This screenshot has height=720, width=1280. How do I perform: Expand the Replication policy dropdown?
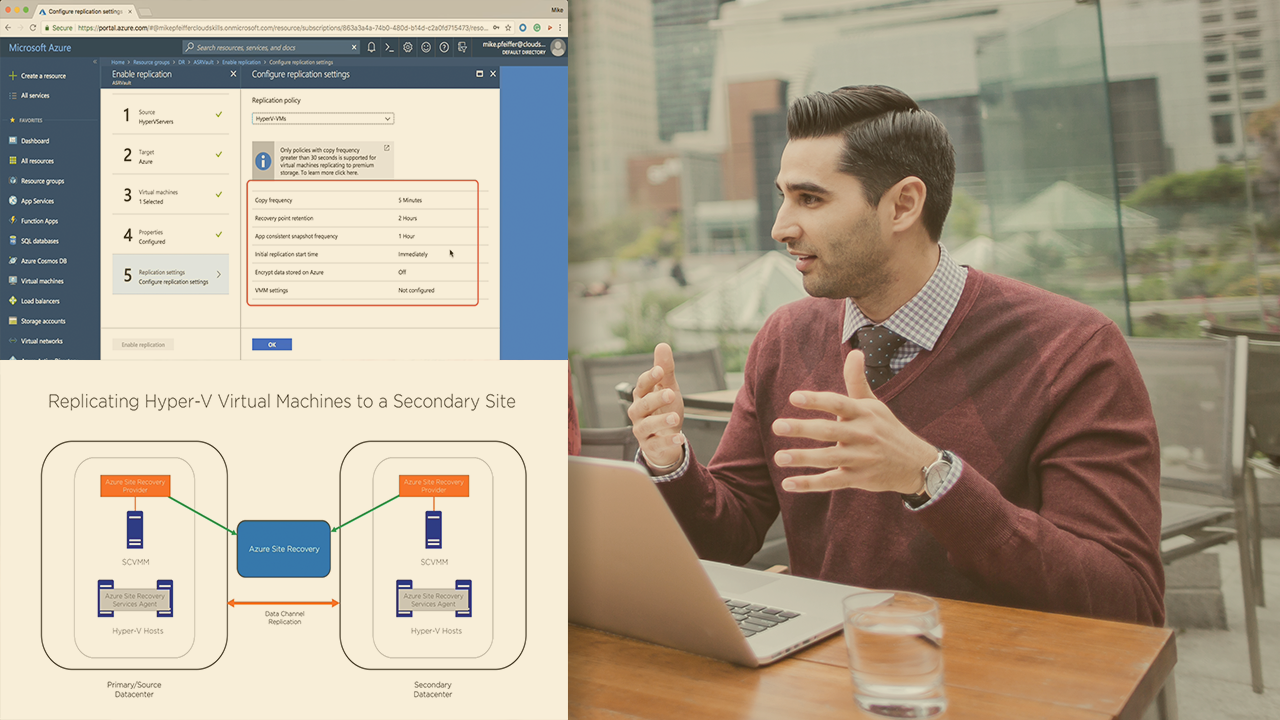pyautogui.click(x=322, y=119)
